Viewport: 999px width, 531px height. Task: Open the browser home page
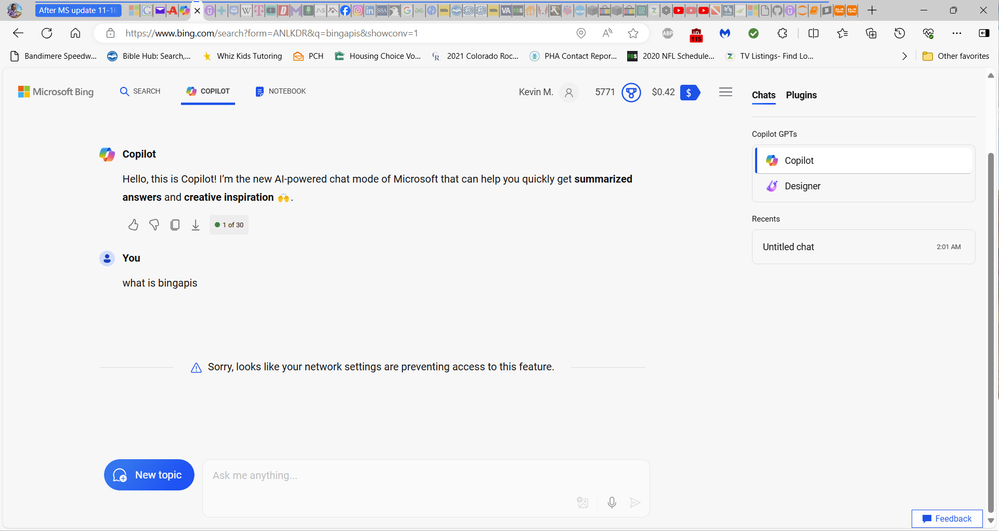tap(75, 33)
